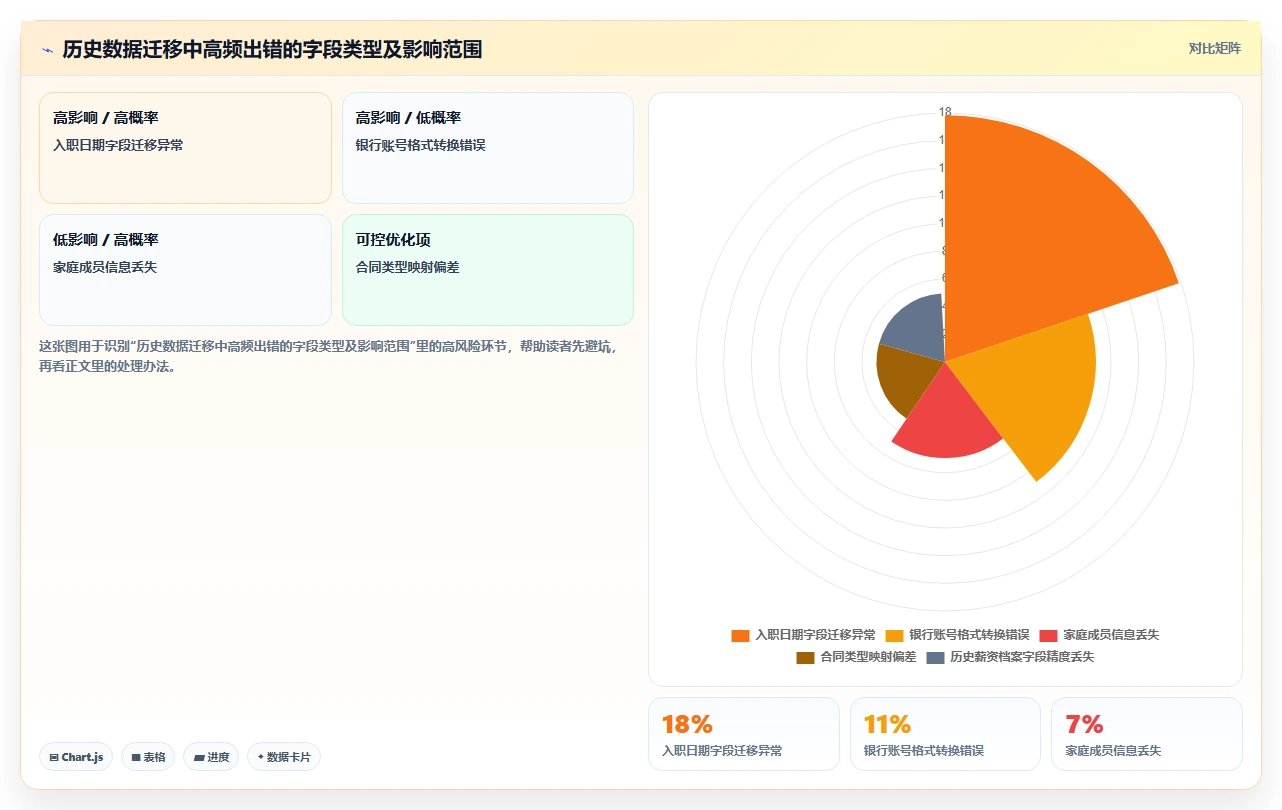Toggle legend item 入职日期字段迁移异常

(803, 635)
